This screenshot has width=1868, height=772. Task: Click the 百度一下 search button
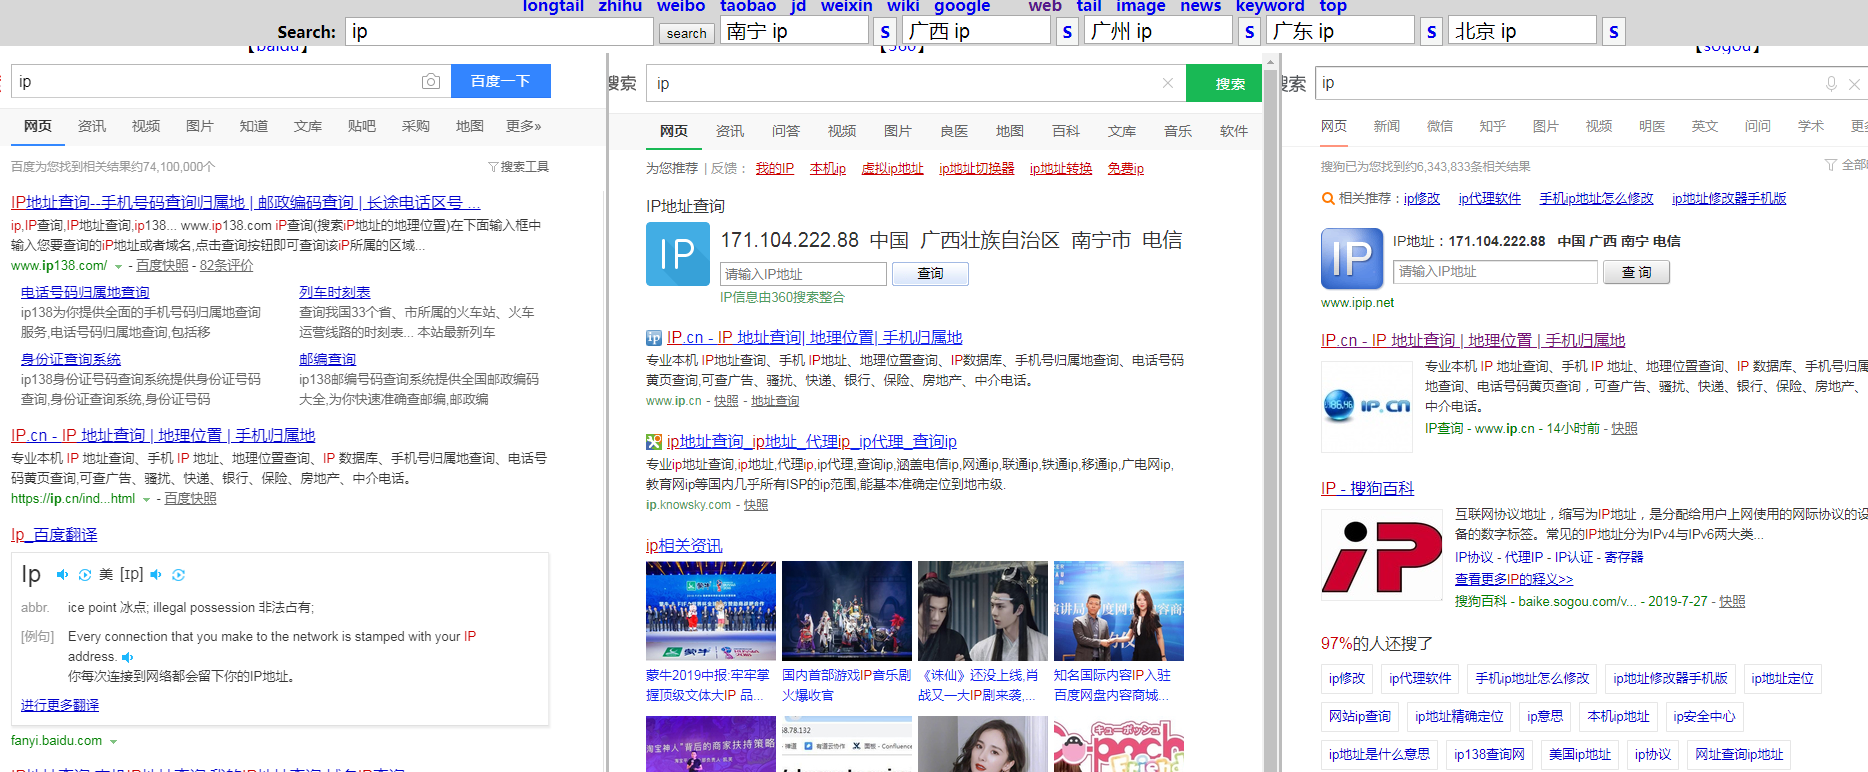501,81
